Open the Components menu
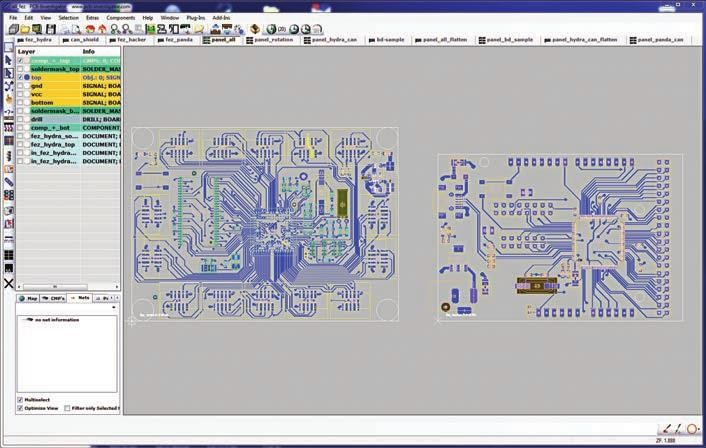Viewport: 706px width, 448px height. 121,18
